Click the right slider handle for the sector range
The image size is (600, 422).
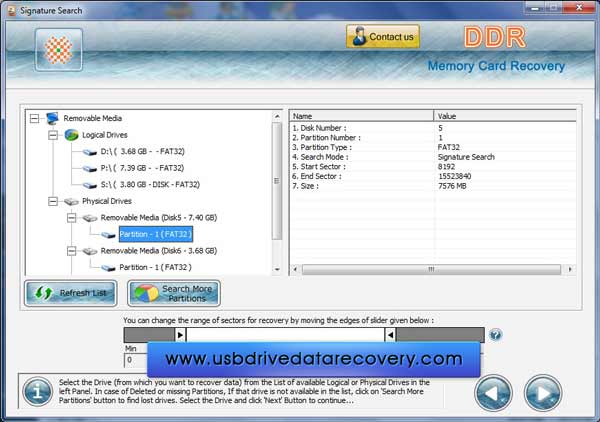click(390, 335)
